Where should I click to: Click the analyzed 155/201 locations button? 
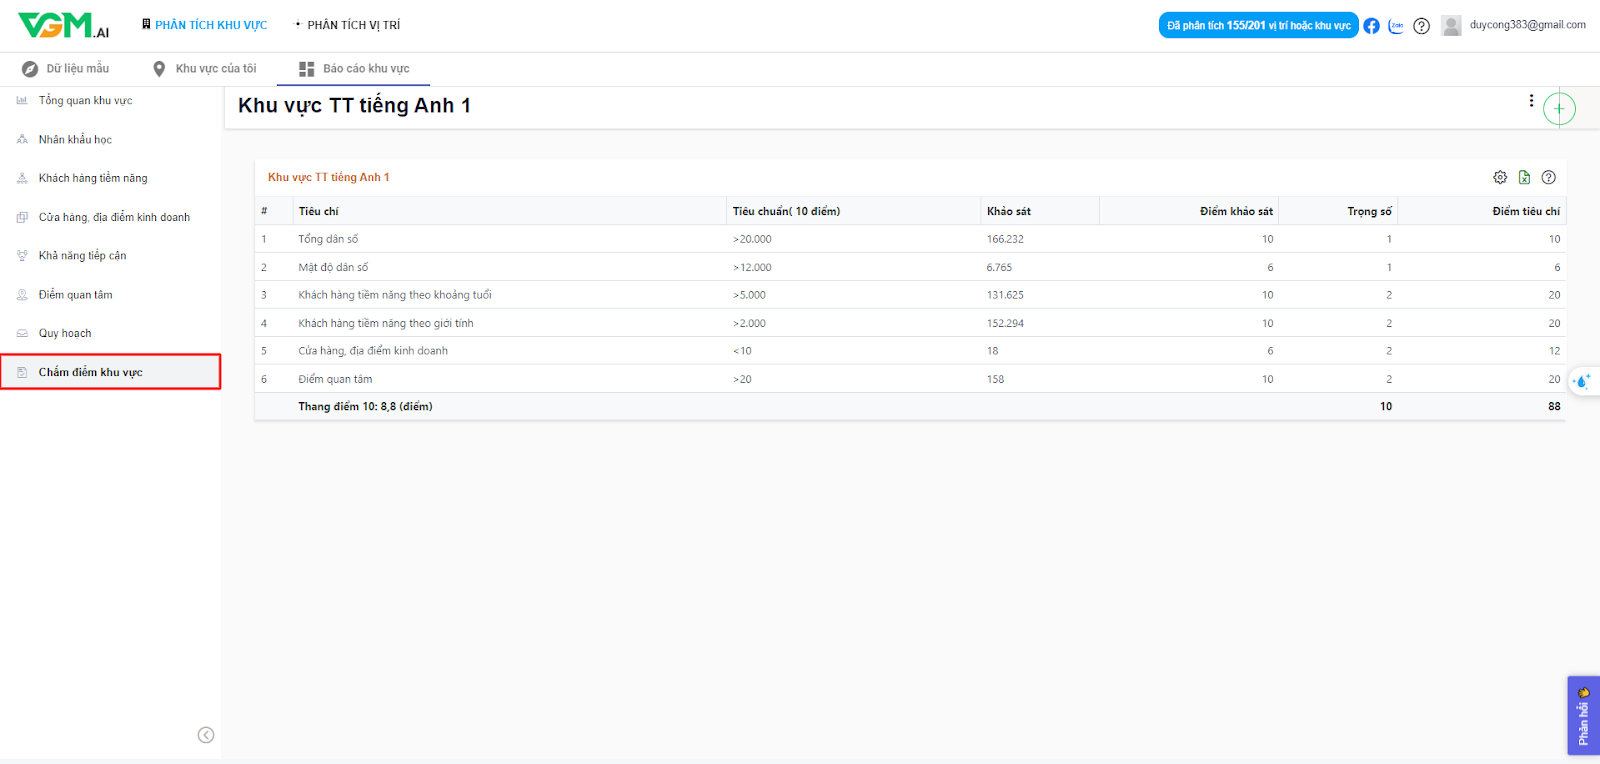pos(1258,26)
